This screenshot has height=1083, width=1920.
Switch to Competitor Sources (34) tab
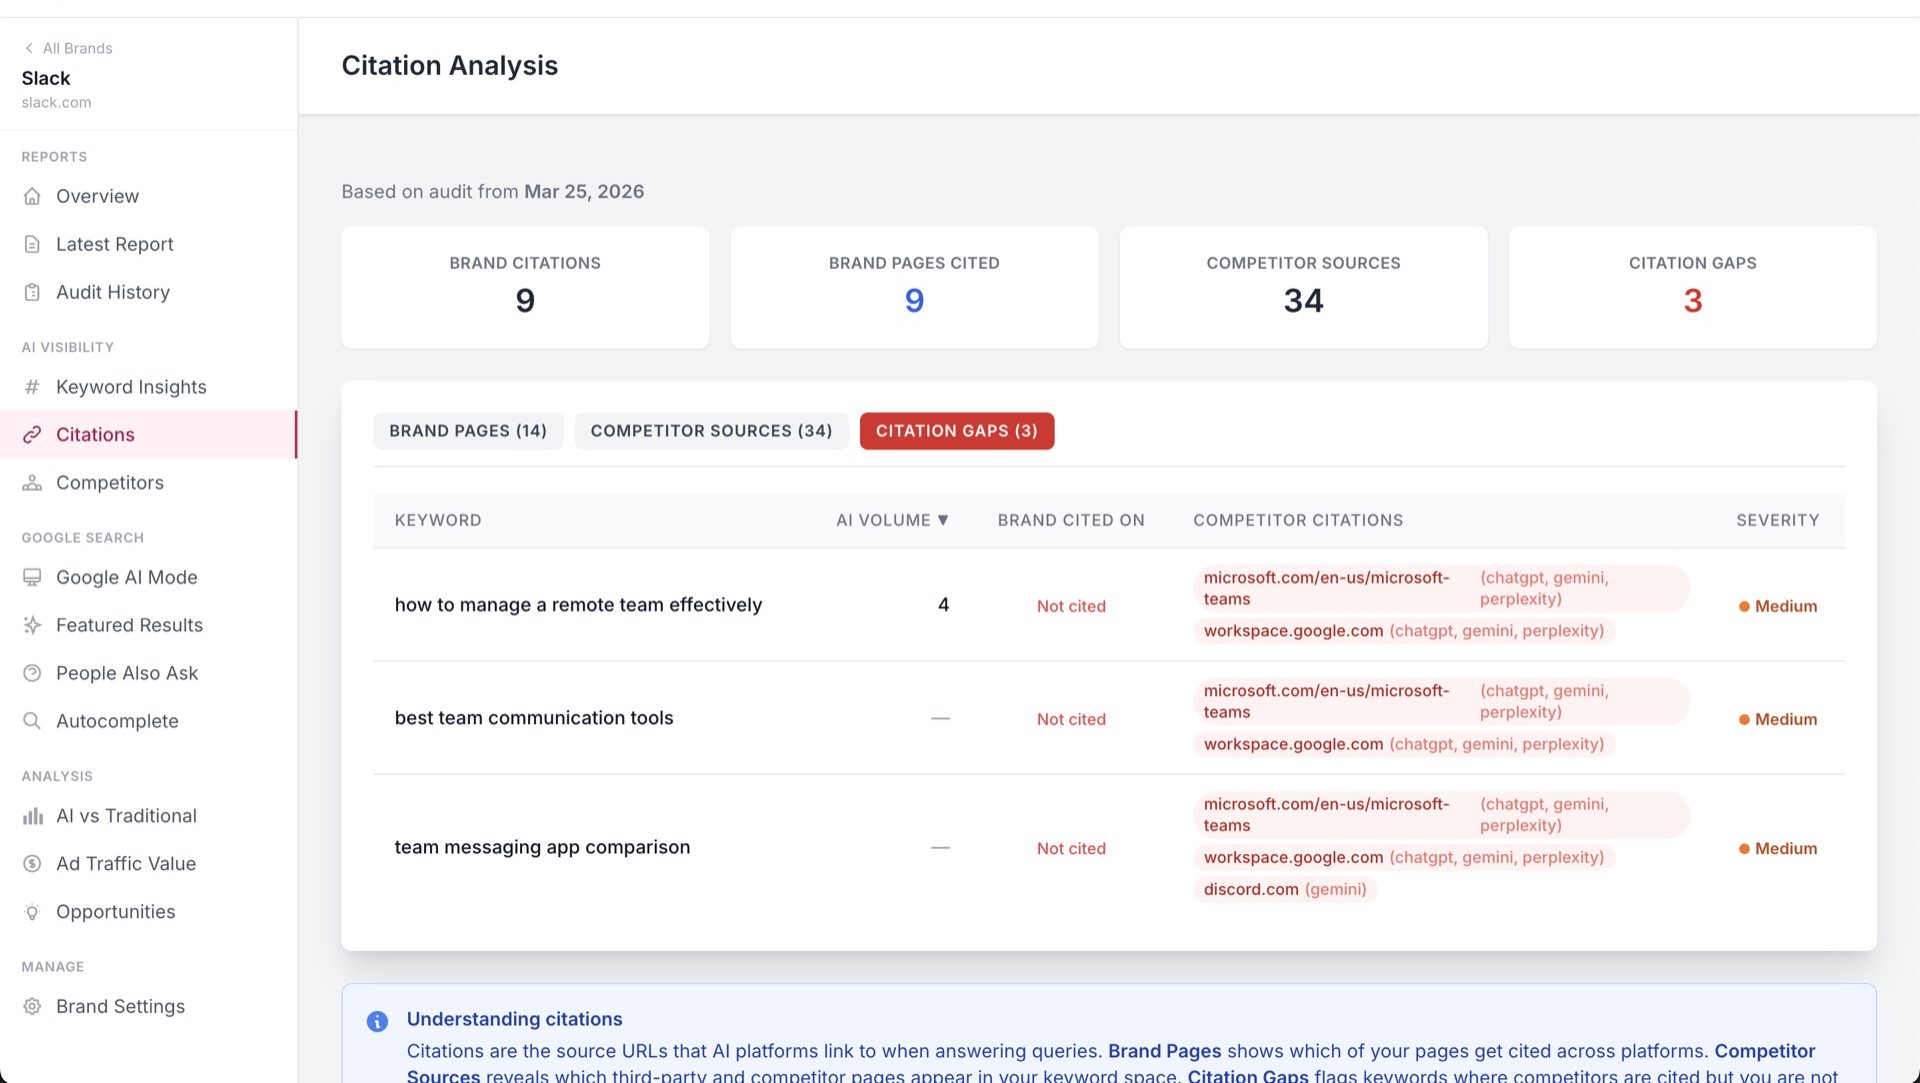click(711, 431)
